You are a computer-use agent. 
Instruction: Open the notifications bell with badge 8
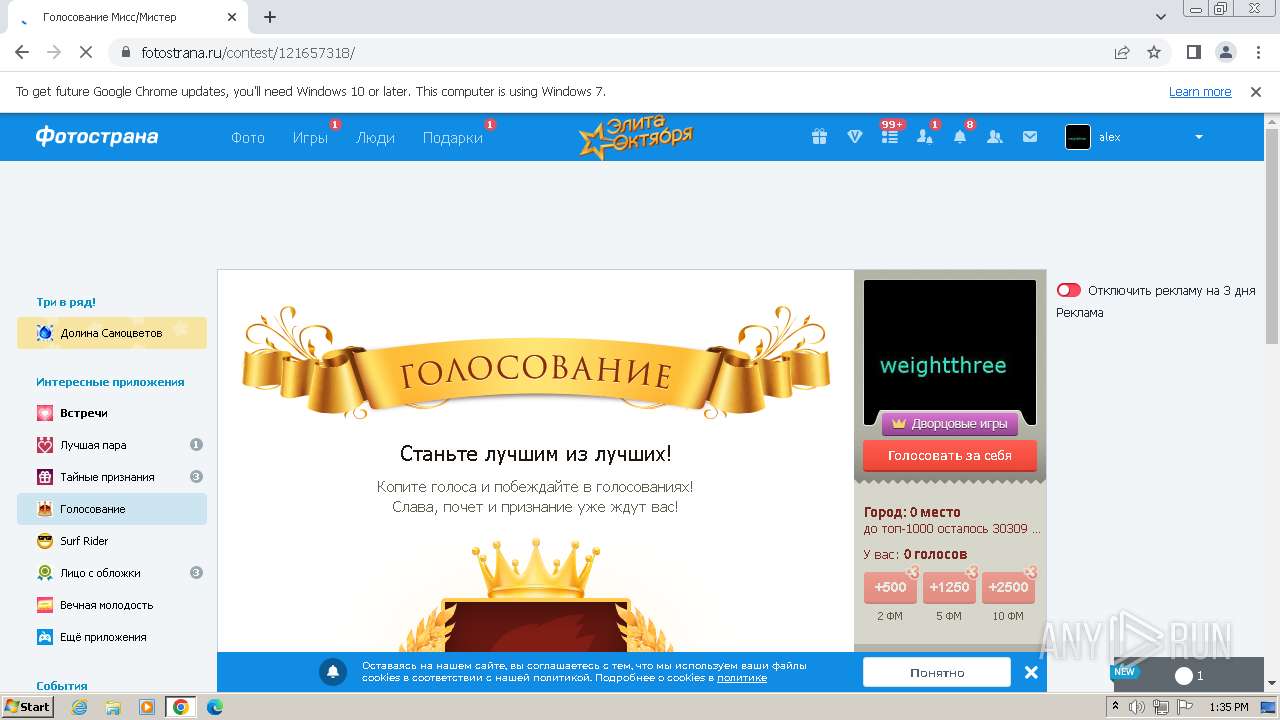960,137
